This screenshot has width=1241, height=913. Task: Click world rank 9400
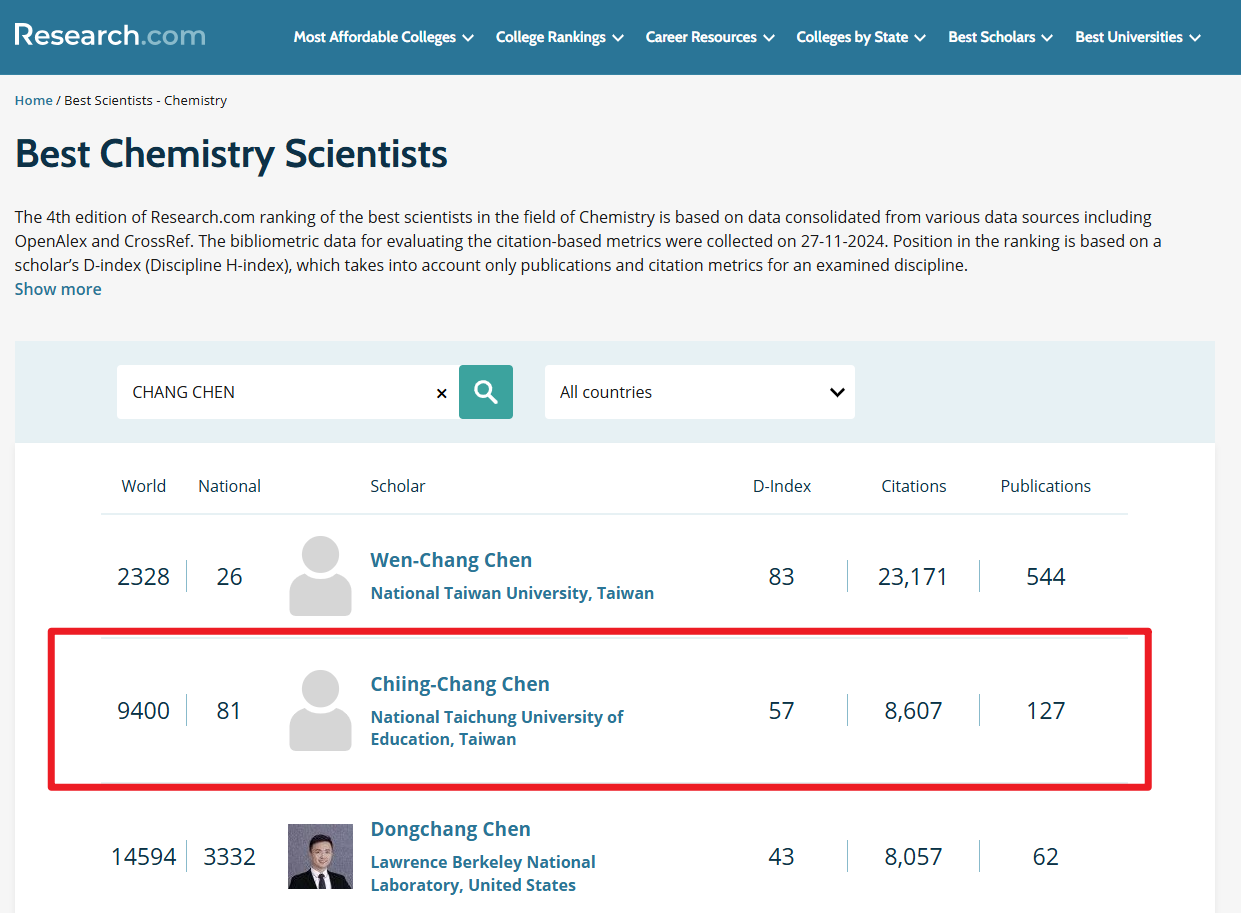144,711
